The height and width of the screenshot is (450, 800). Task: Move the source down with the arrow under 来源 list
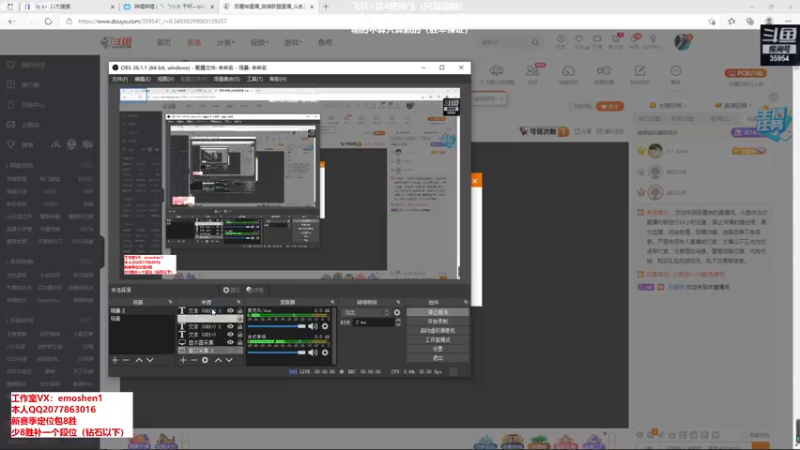pos(229,360)
